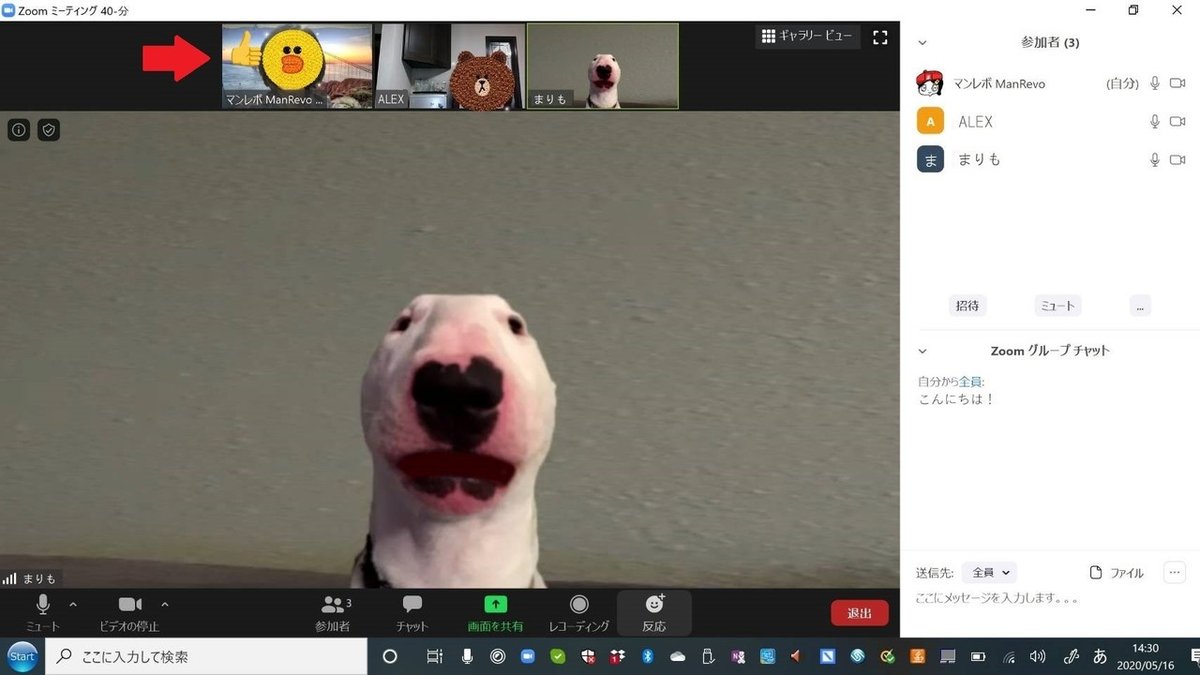Viewport: 1200px width, 675px height.
Task: Show meeting information icon
Action: (x=19, y=130)
